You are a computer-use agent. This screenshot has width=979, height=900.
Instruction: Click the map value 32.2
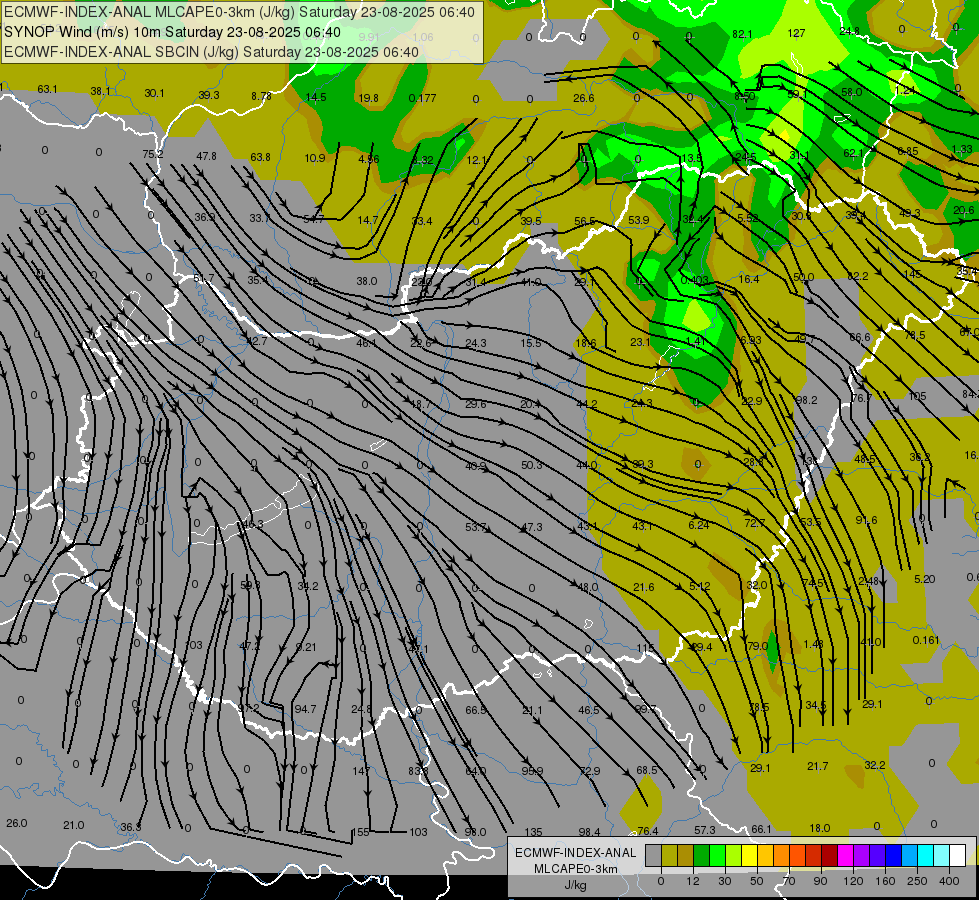click(875, 765)
